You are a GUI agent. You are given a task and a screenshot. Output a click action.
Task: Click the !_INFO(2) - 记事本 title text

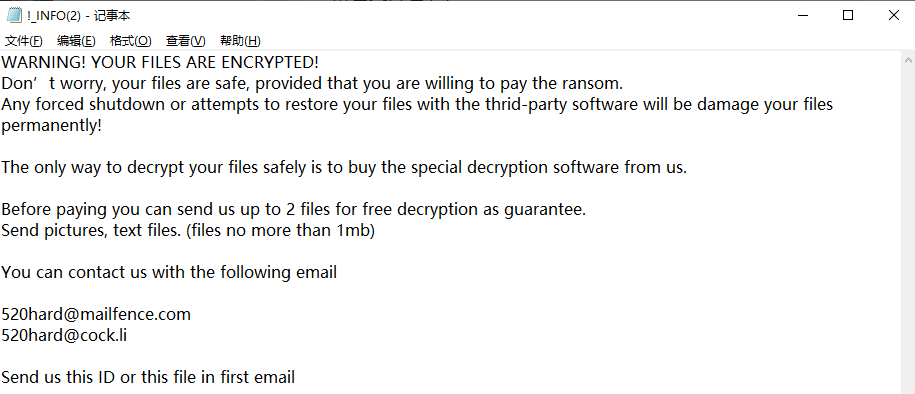79,16
